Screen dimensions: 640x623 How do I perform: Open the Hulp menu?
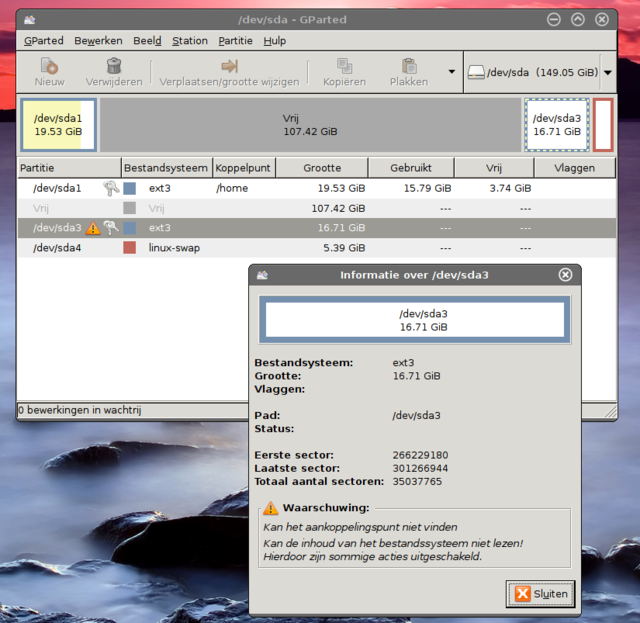point(275,41)
